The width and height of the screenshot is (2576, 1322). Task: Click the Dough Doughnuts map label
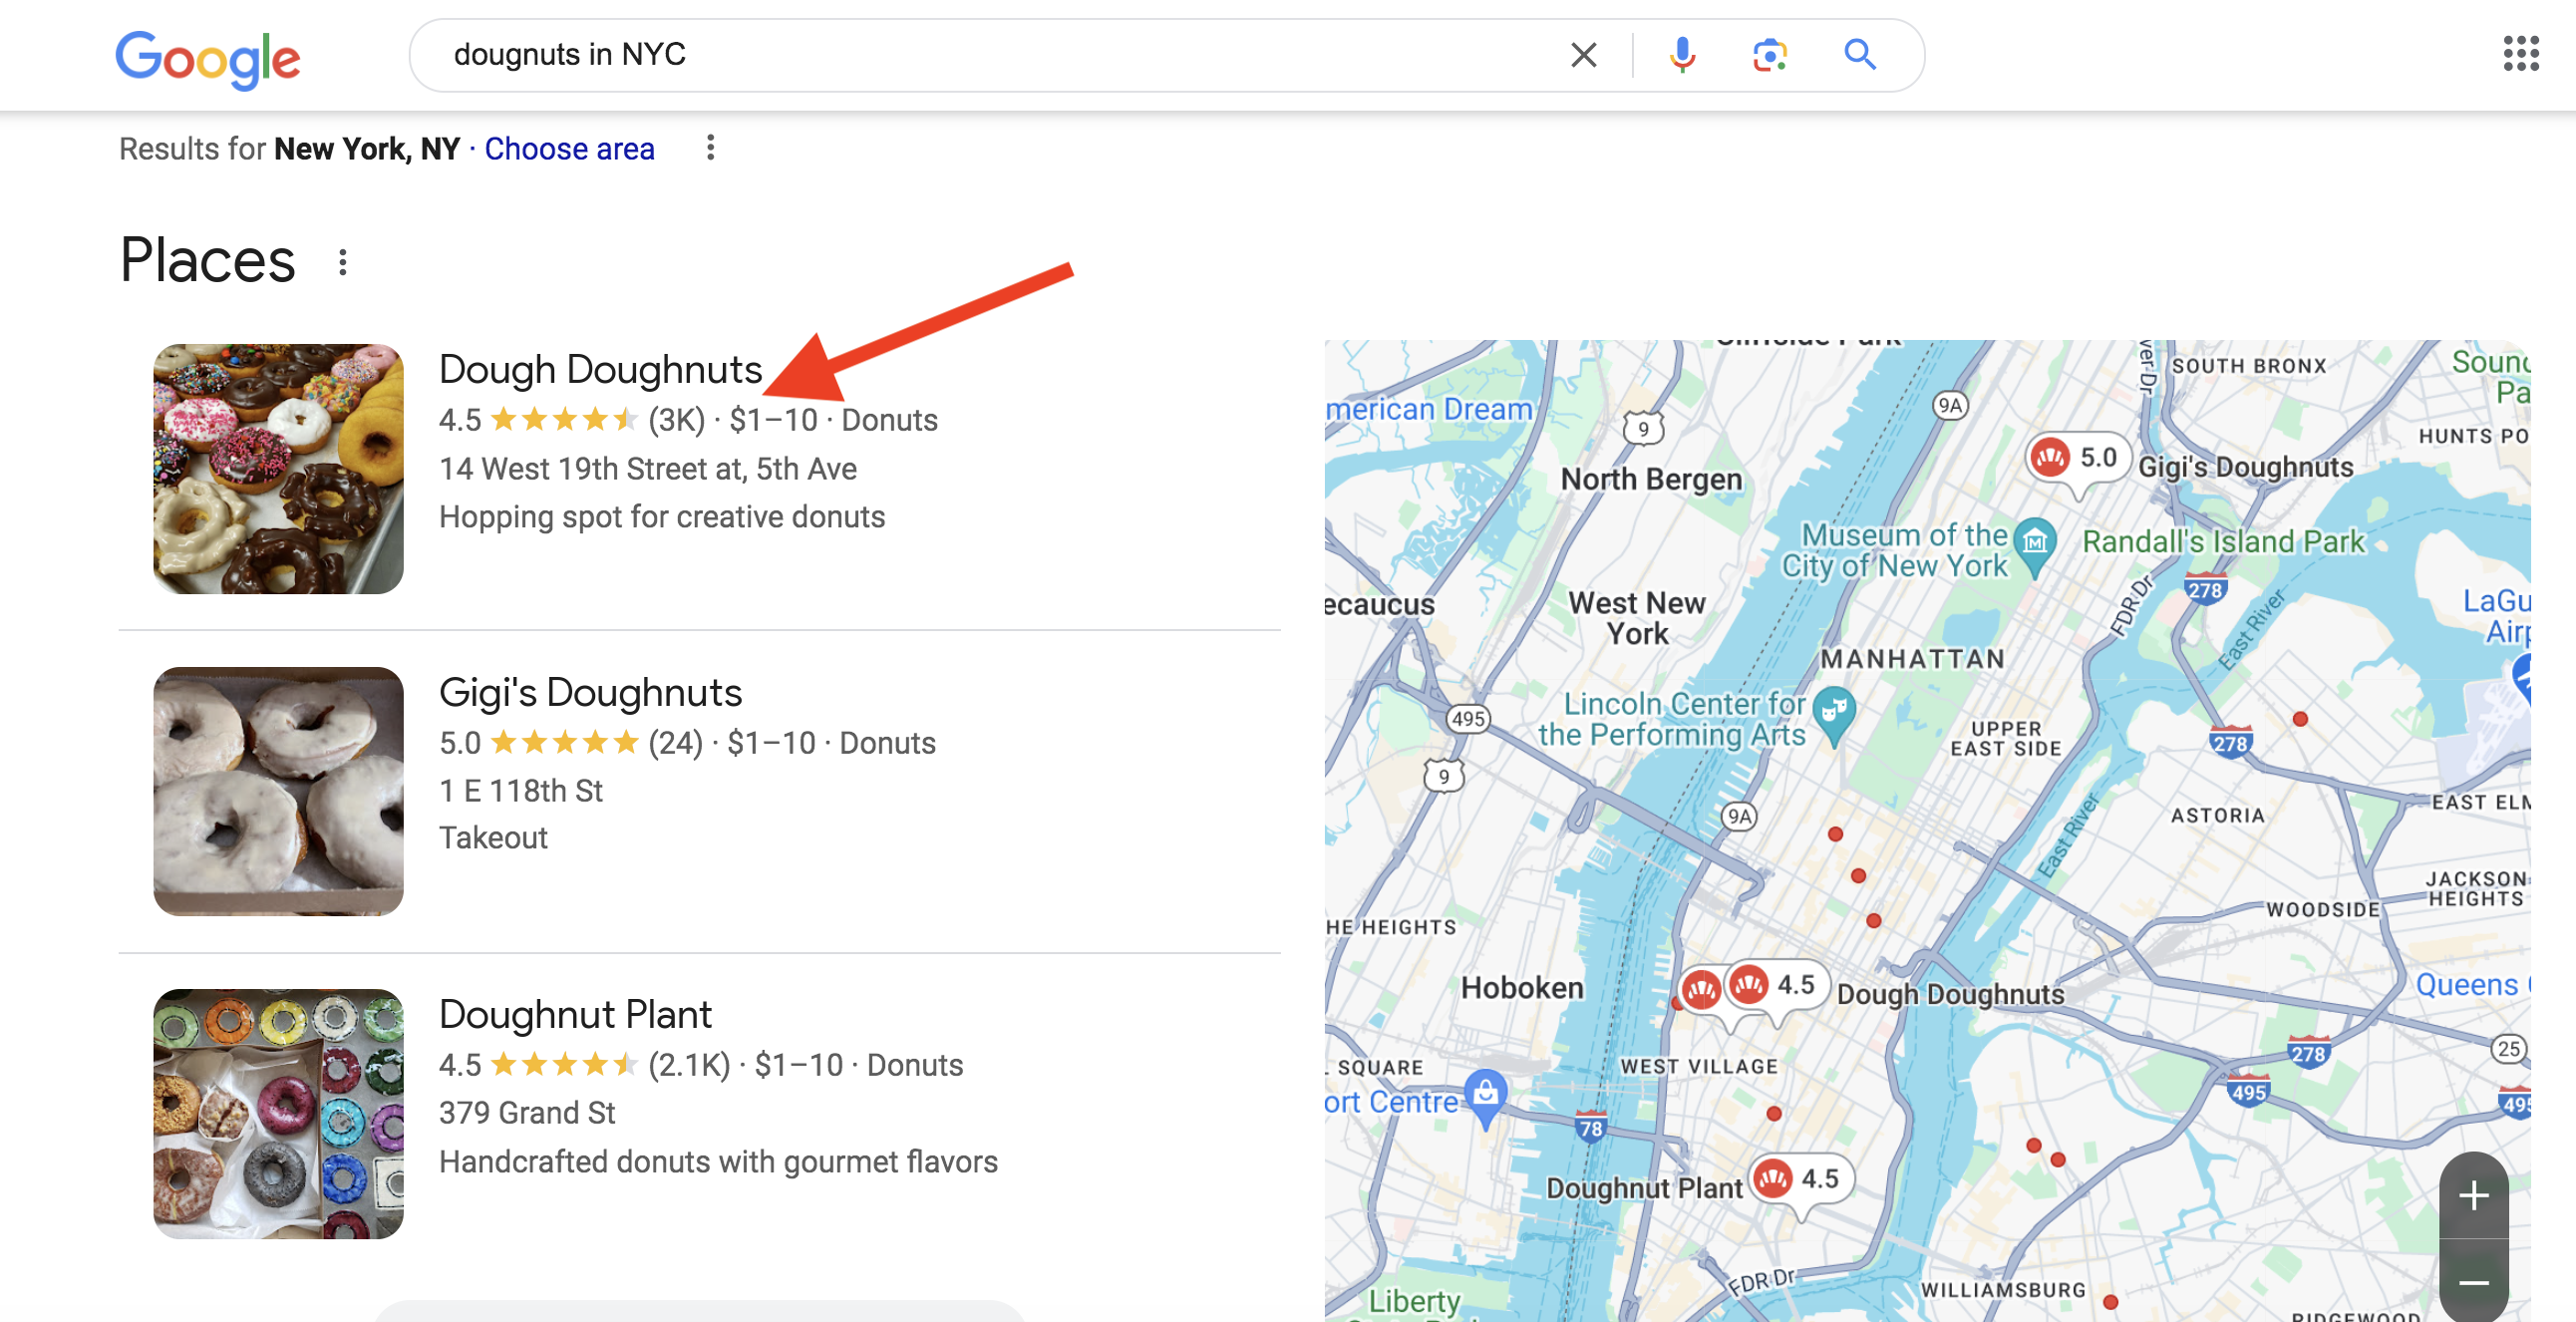click(1950, 994)
